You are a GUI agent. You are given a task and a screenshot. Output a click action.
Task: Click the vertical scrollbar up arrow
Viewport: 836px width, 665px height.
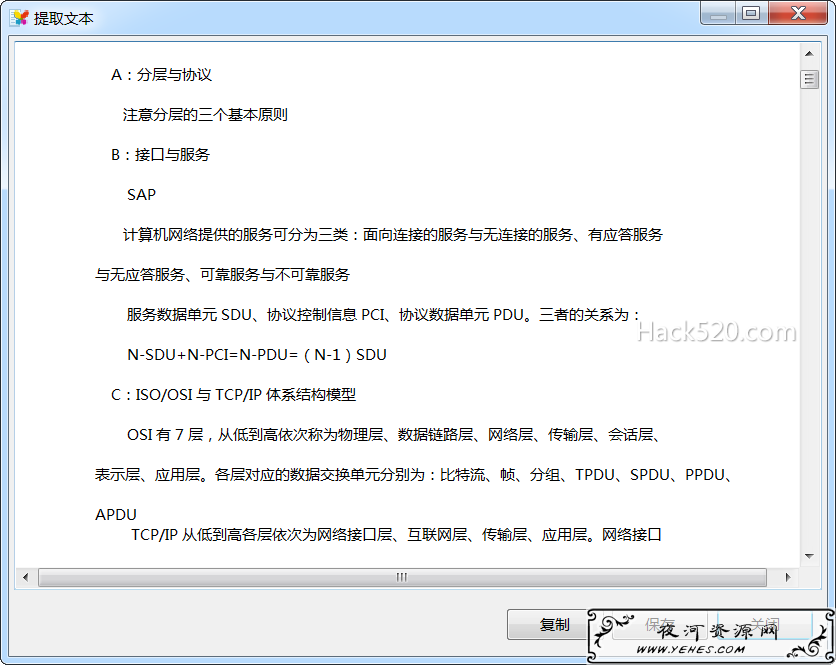coord(809,53)
